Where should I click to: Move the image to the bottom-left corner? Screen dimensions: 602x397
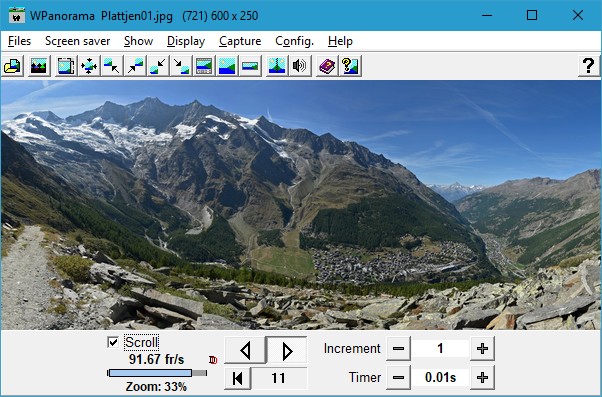click(x=158, y=66)
